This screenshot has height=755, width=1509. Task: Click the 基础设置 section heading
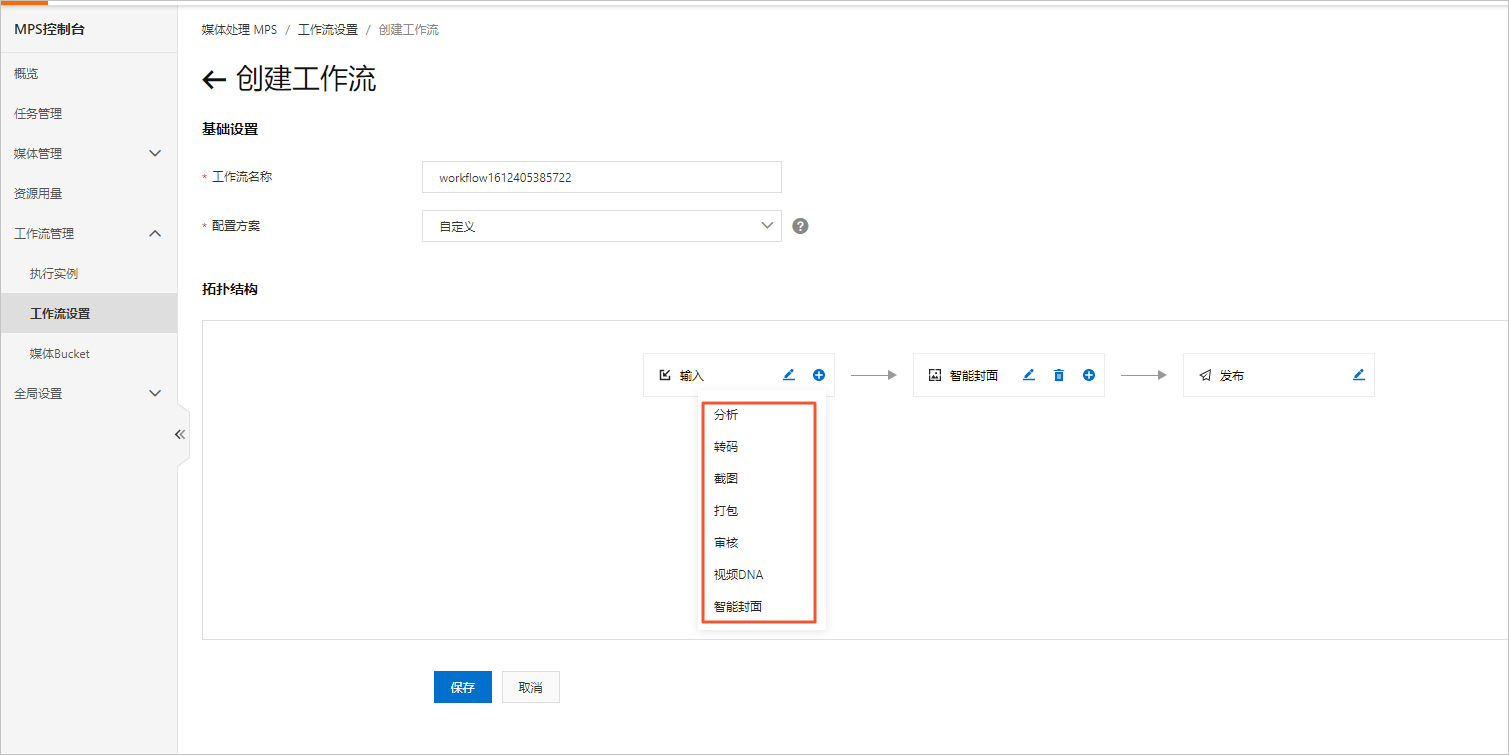[230, 129]
